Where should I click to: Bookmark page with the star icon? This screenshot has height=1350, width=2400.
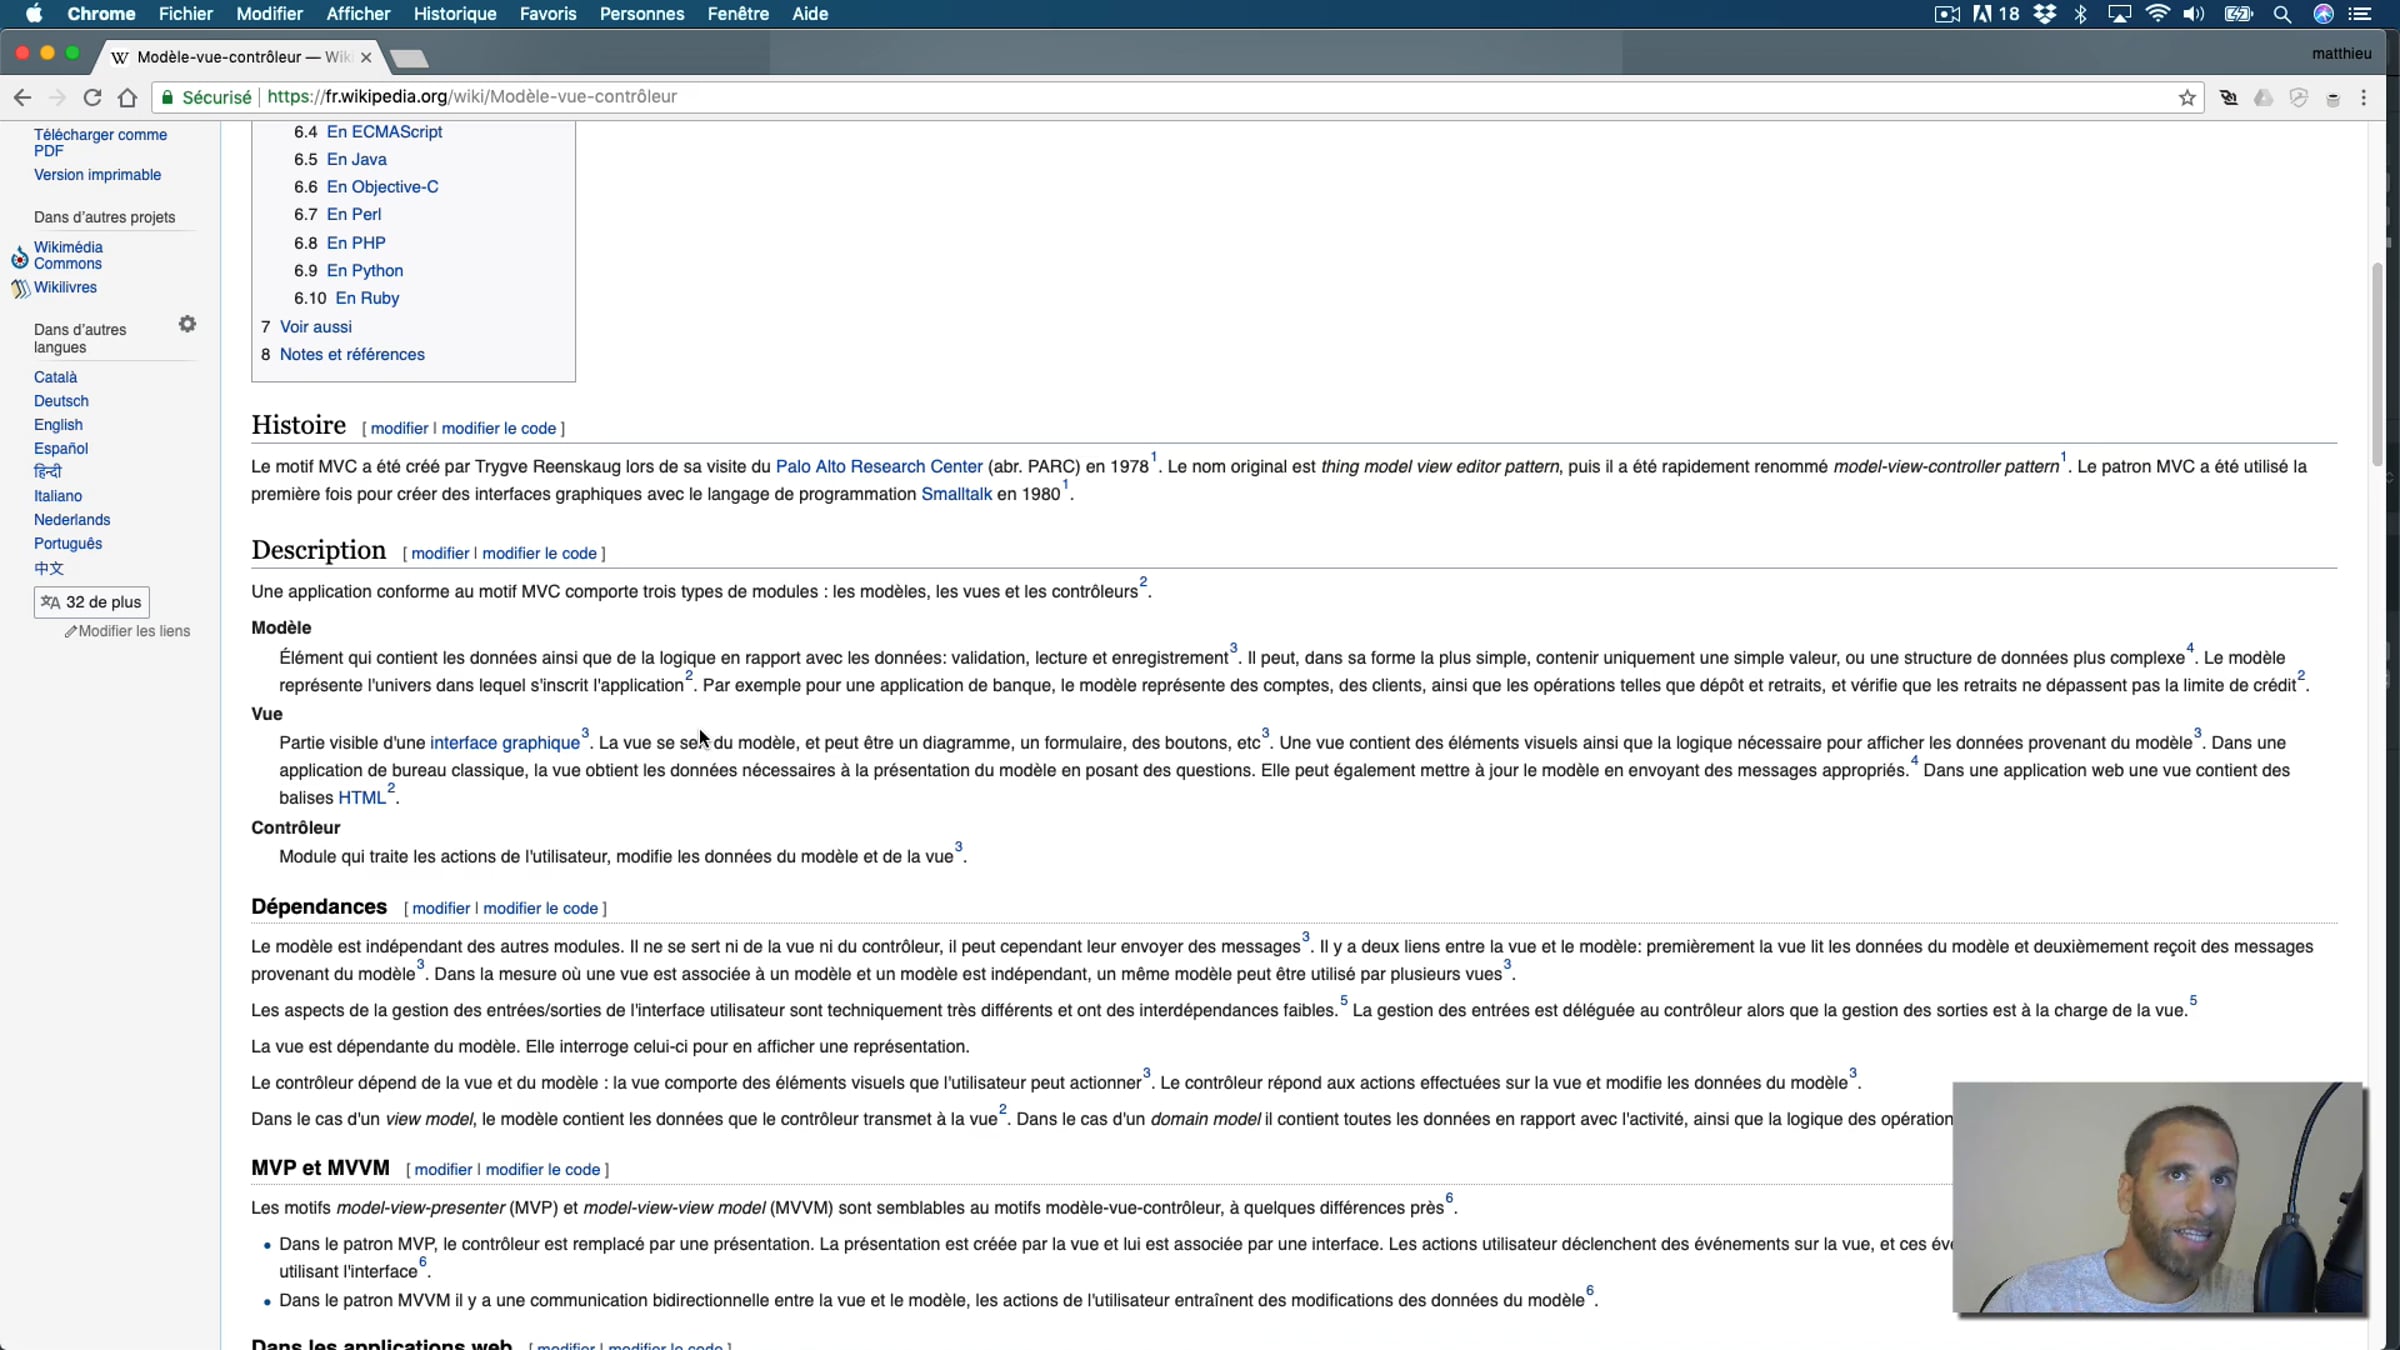click(x=2187, y=97)
